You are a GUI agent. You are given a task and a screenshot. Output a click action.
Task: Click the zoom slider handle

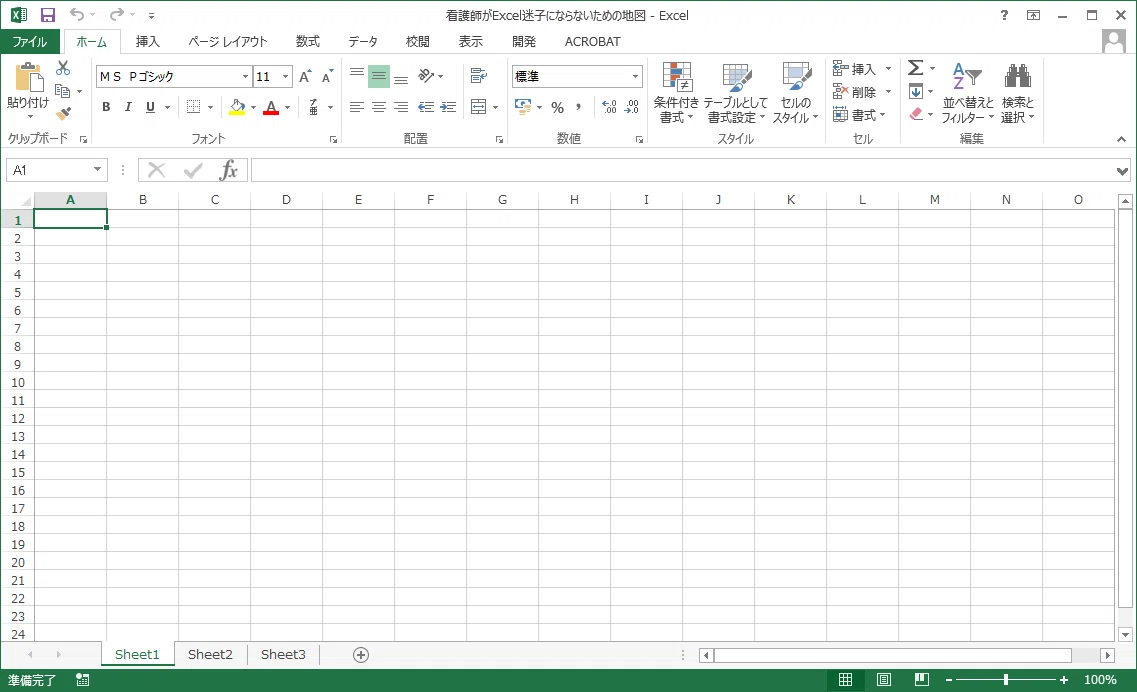1006,680
